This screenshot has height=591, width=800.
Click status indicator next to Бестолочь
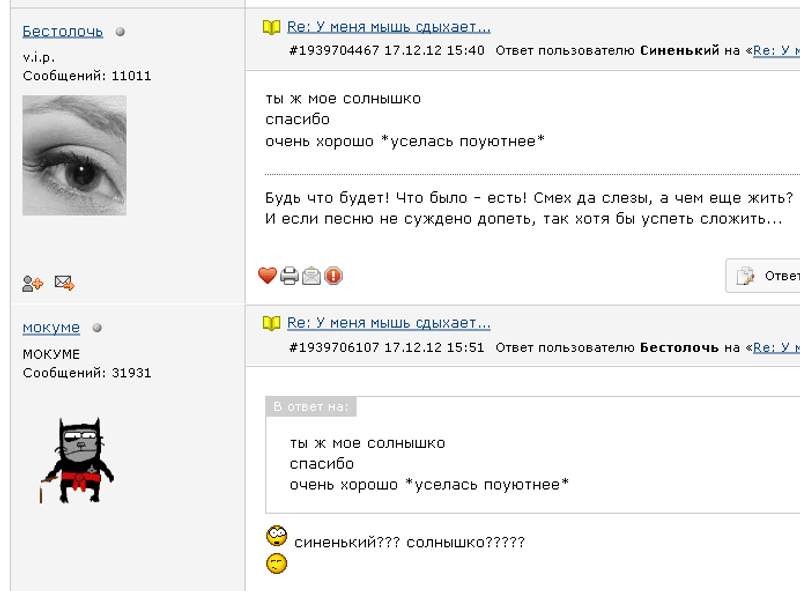pyautogui.click(x=120, y=32)
